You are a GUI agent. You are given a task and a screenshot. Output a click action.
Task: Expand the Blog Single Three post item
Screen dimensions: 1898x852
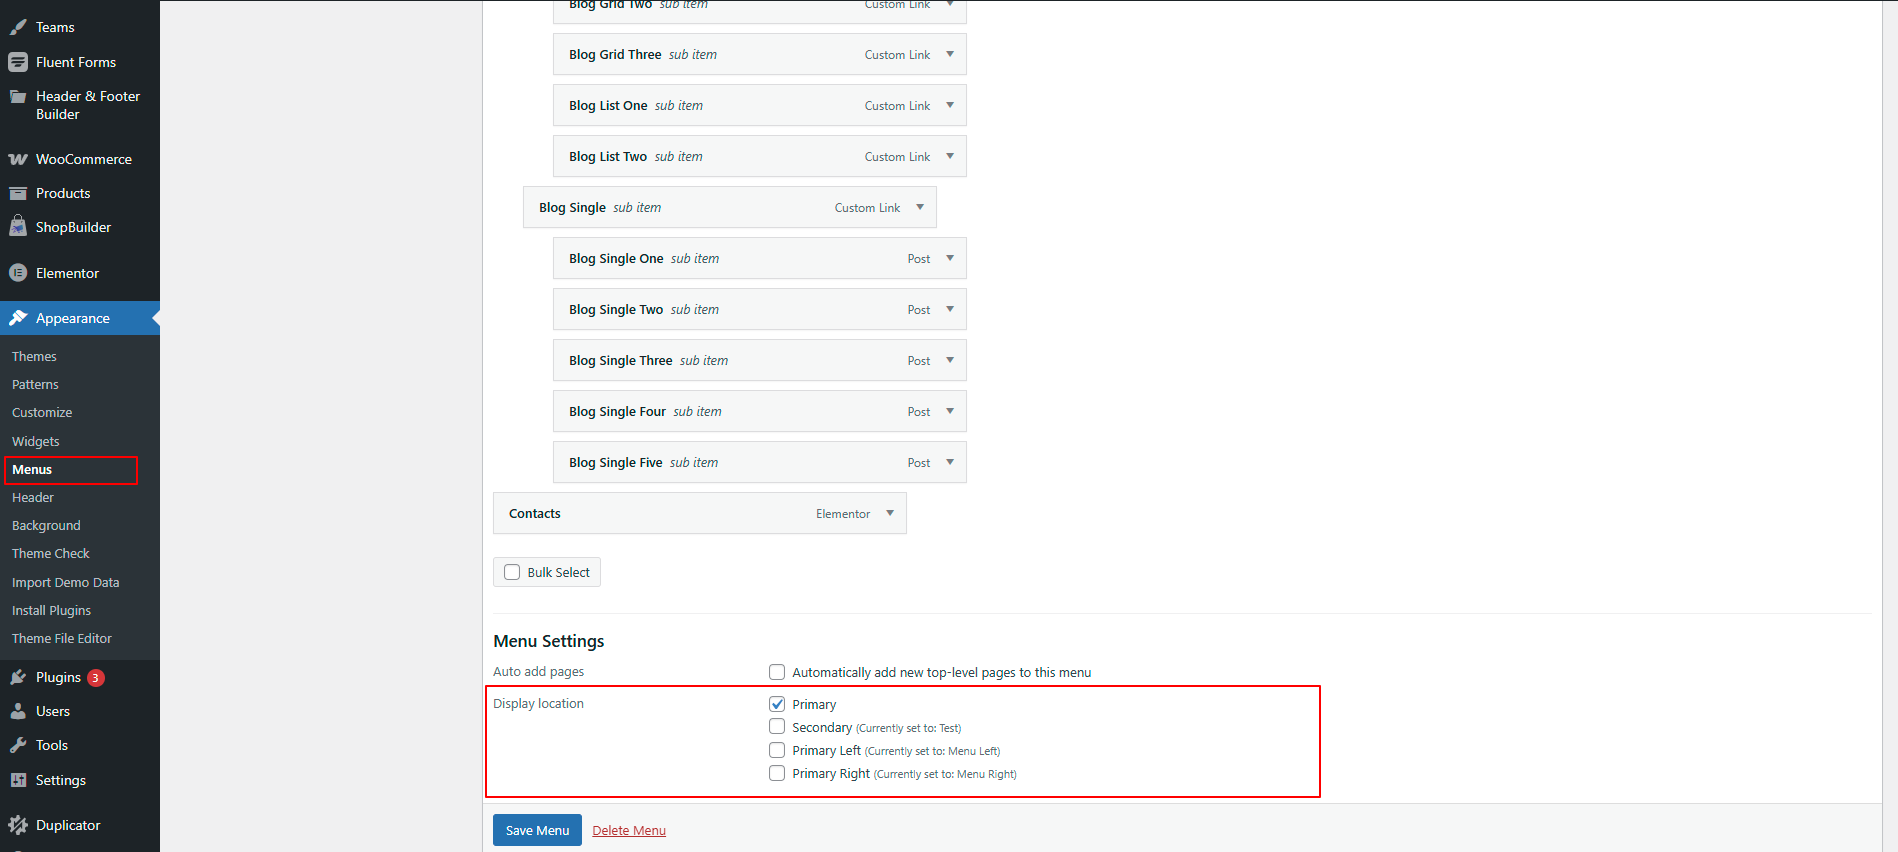pos(950,360)
